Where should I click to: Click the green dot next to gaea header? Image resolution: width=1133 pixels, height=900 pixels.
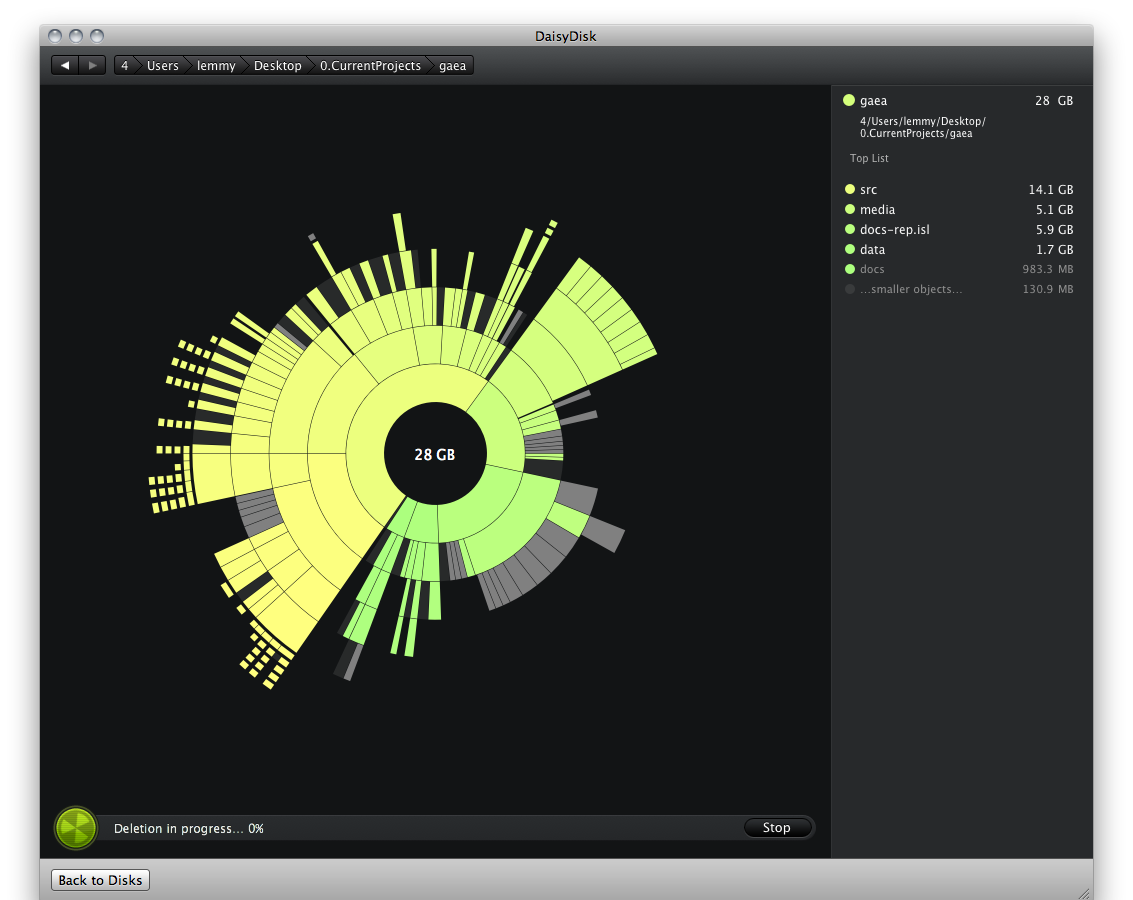point(848,100)
